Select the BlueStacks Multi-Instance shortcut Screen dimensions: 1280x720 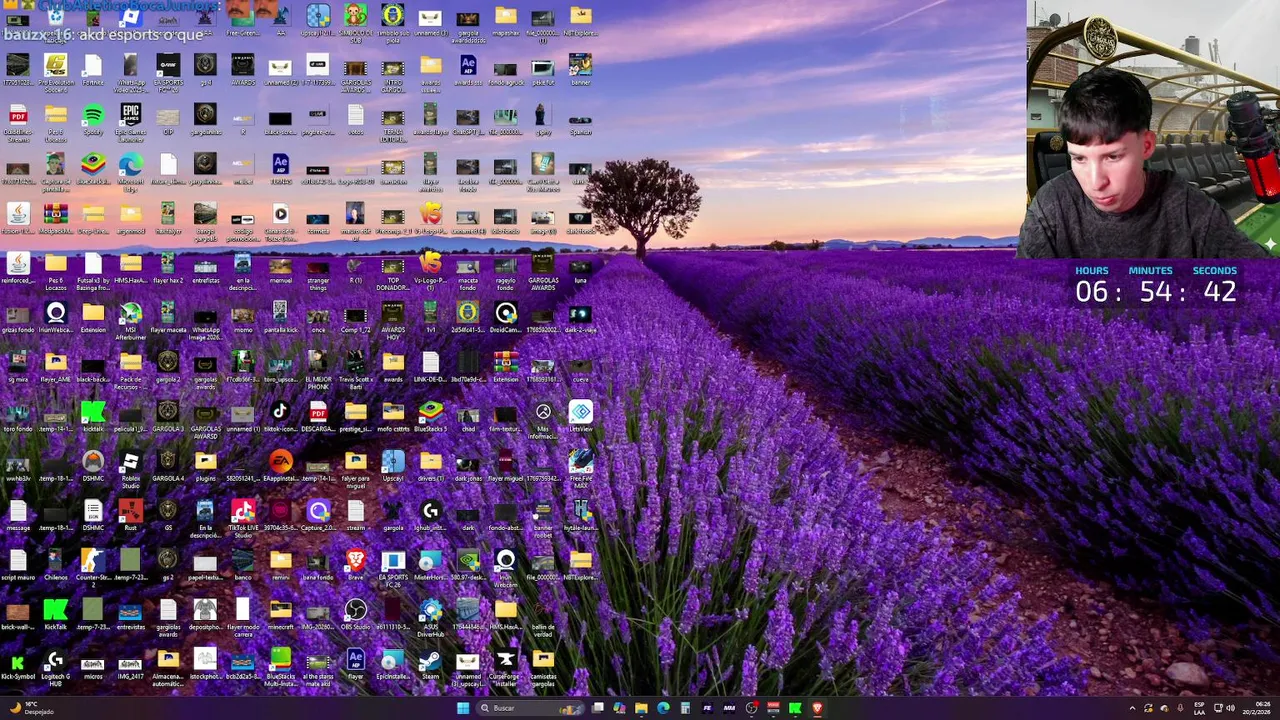(280, 668)
